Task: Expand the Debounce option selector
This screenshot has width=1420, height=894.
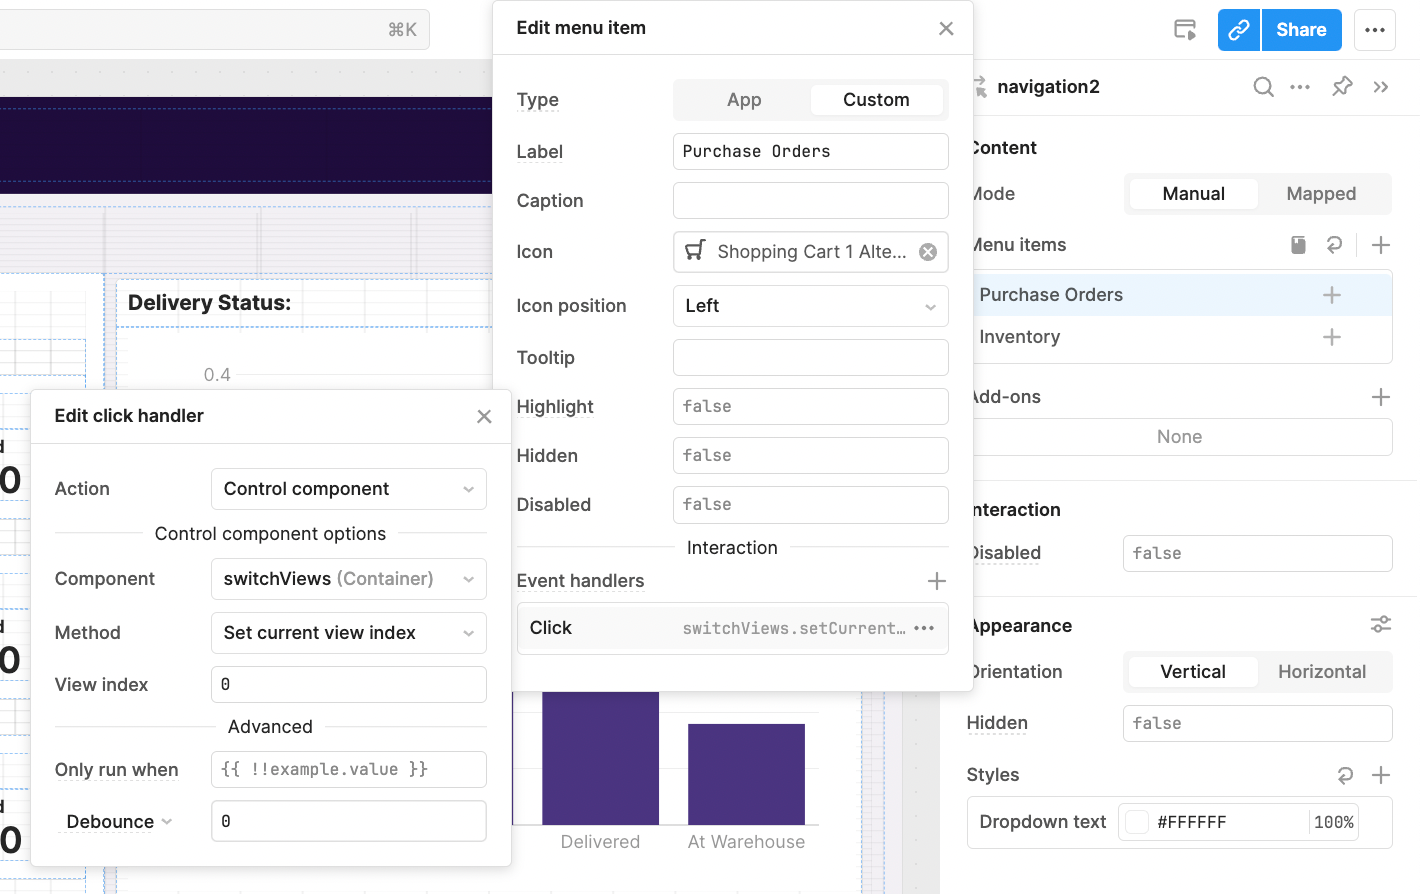Action: (119, 822)
